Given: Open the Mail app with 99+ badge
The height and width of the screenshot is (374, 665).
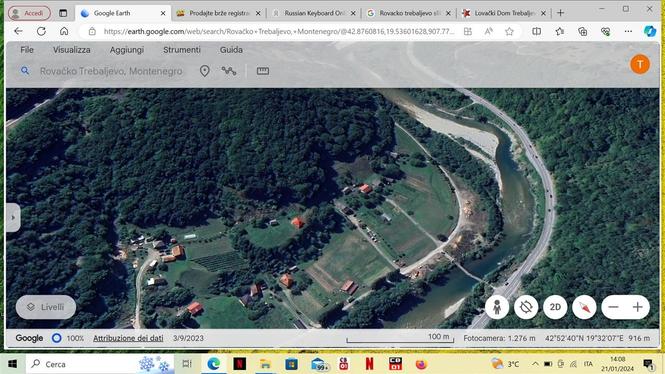Looking at the screenshot, I should coord(319,364).
